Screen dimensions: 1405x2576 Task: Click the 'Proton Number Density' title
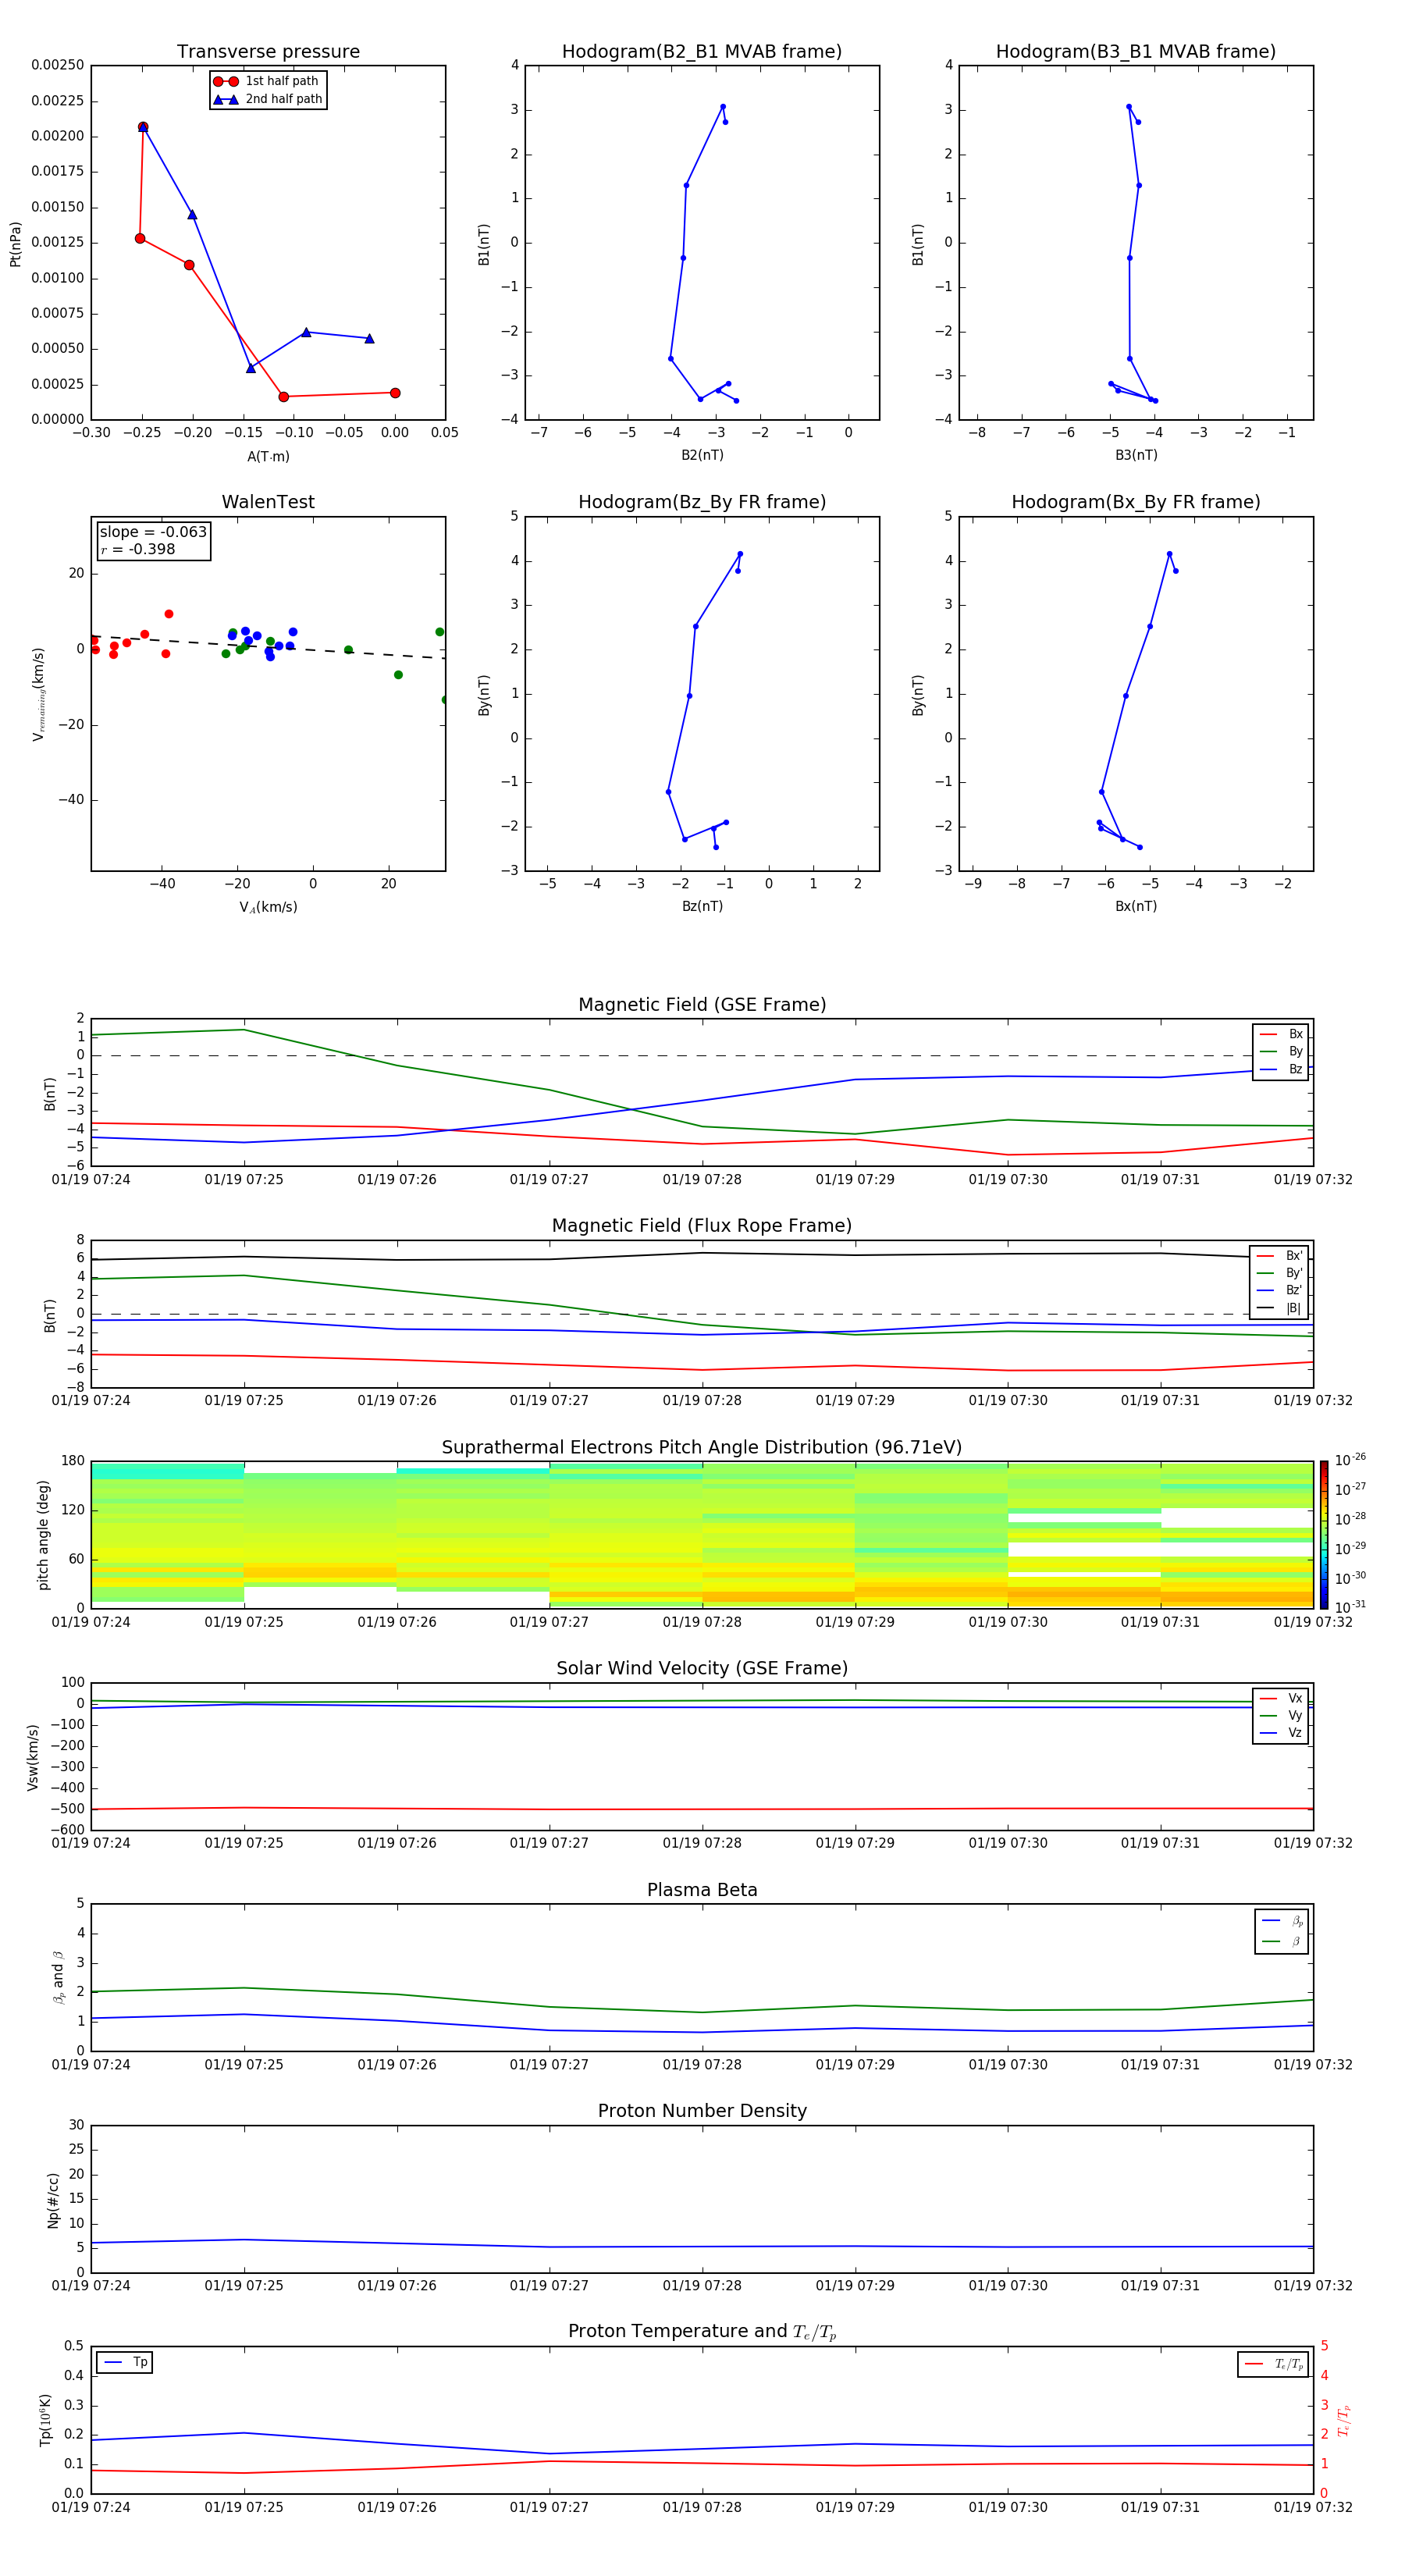(702, 2111)
